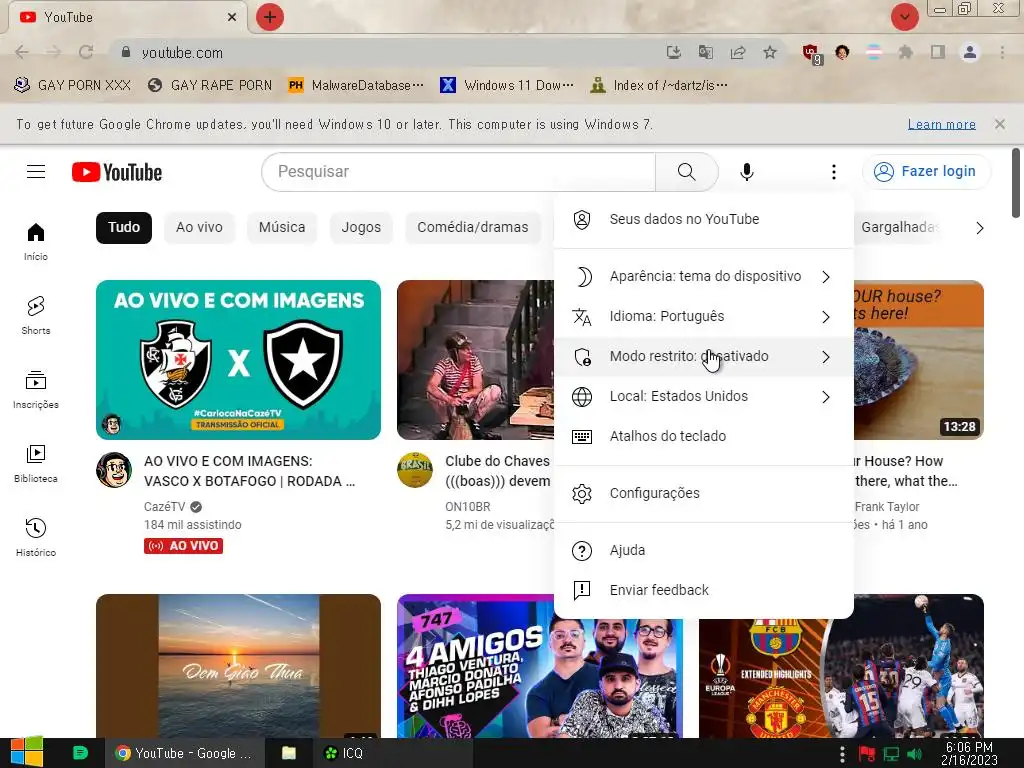Open Biblioteca in the sidebar
This screenshot has height=768, width=1024.
(x=36, y=464)
